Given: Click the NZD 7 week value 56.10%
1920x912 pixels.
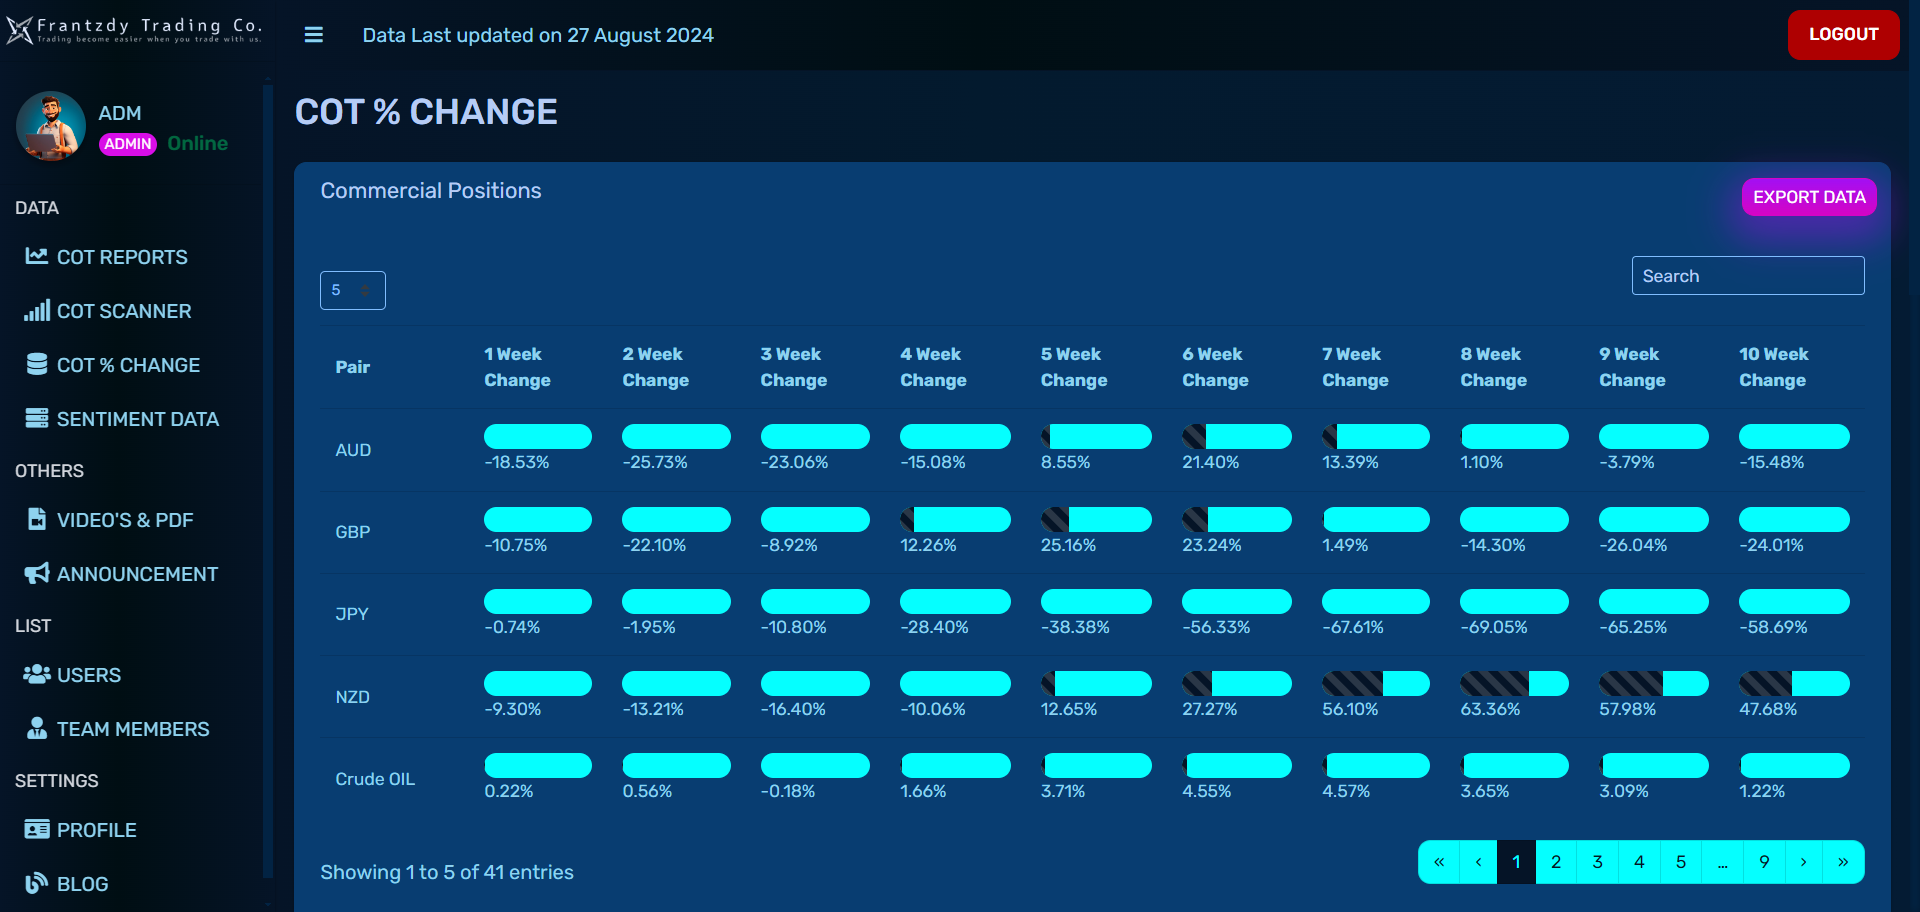Looking at the screenshot, I should point(1350,709).
